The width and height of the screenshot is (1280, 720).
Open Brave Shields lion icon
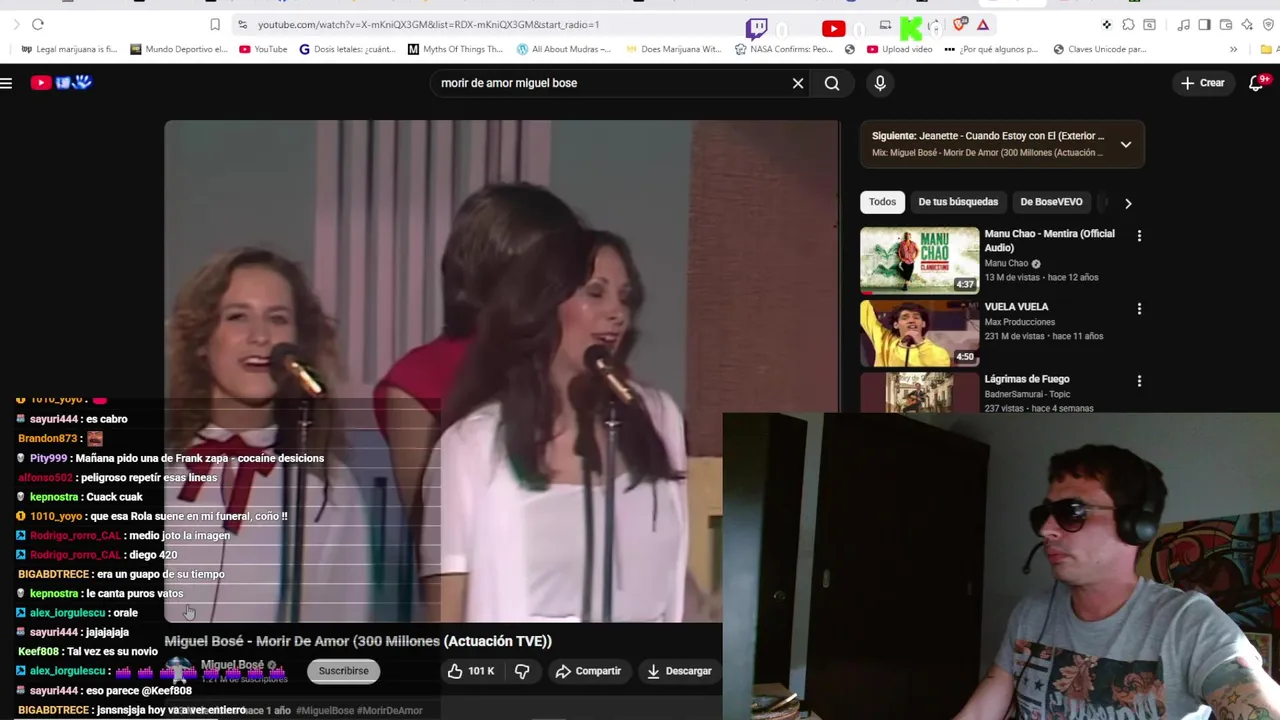(960, 25)
